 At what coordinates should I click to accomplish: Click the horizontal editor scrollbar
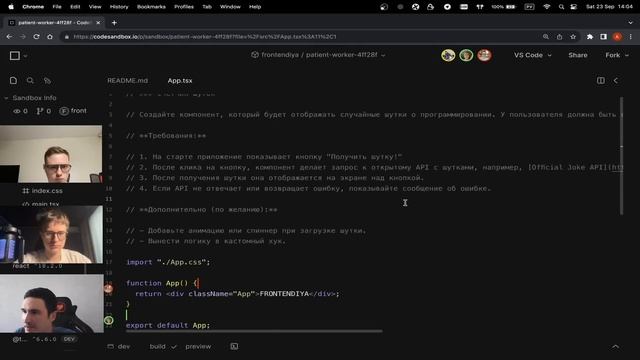tap(254, 331)
